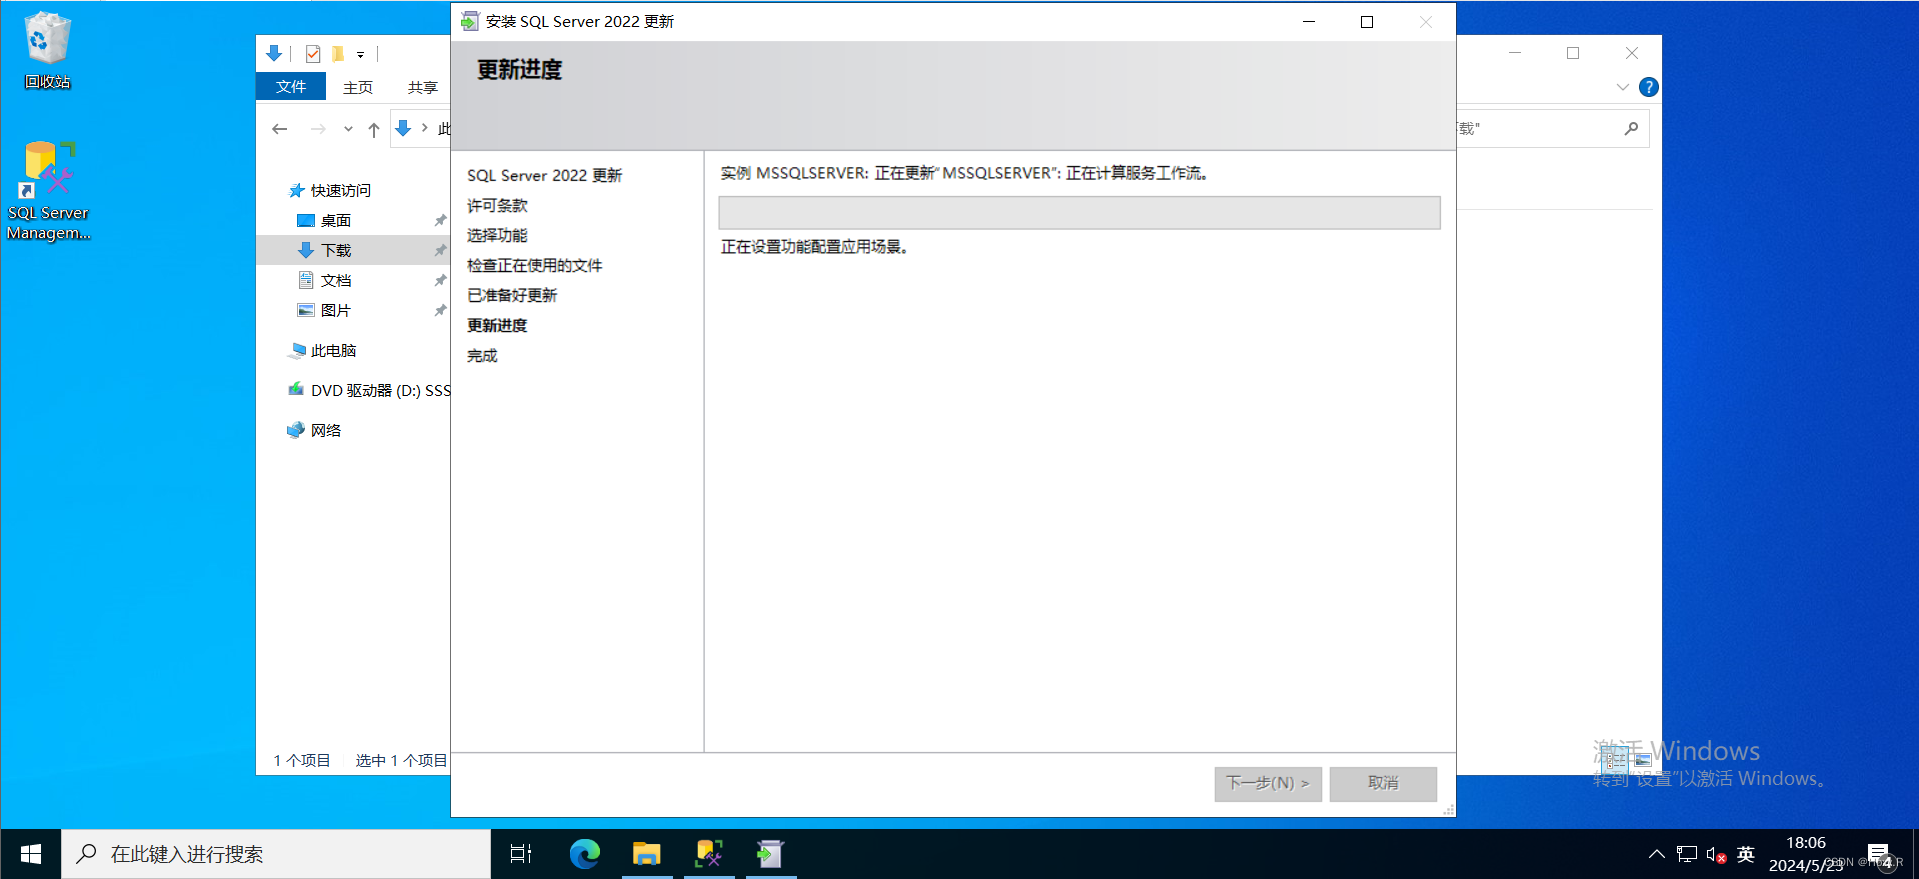Click the pin icon next to 文档
The width and height of the screenshot is (1919, 879).
[x=440, y=280]
